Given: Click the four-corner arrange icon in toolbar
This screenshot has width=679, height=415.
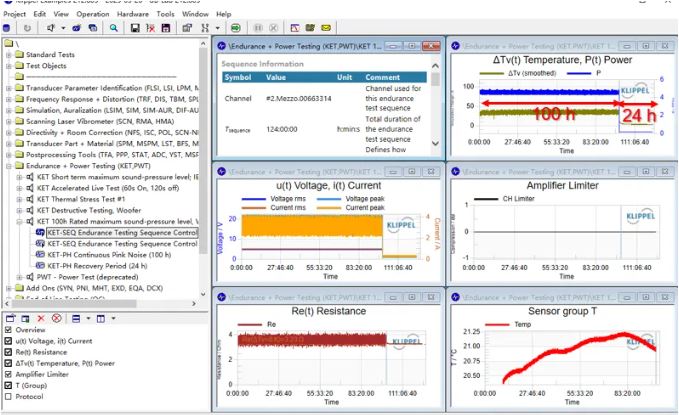Looking at the screenshot, I should pyautogui.click(x=205, y=28).
